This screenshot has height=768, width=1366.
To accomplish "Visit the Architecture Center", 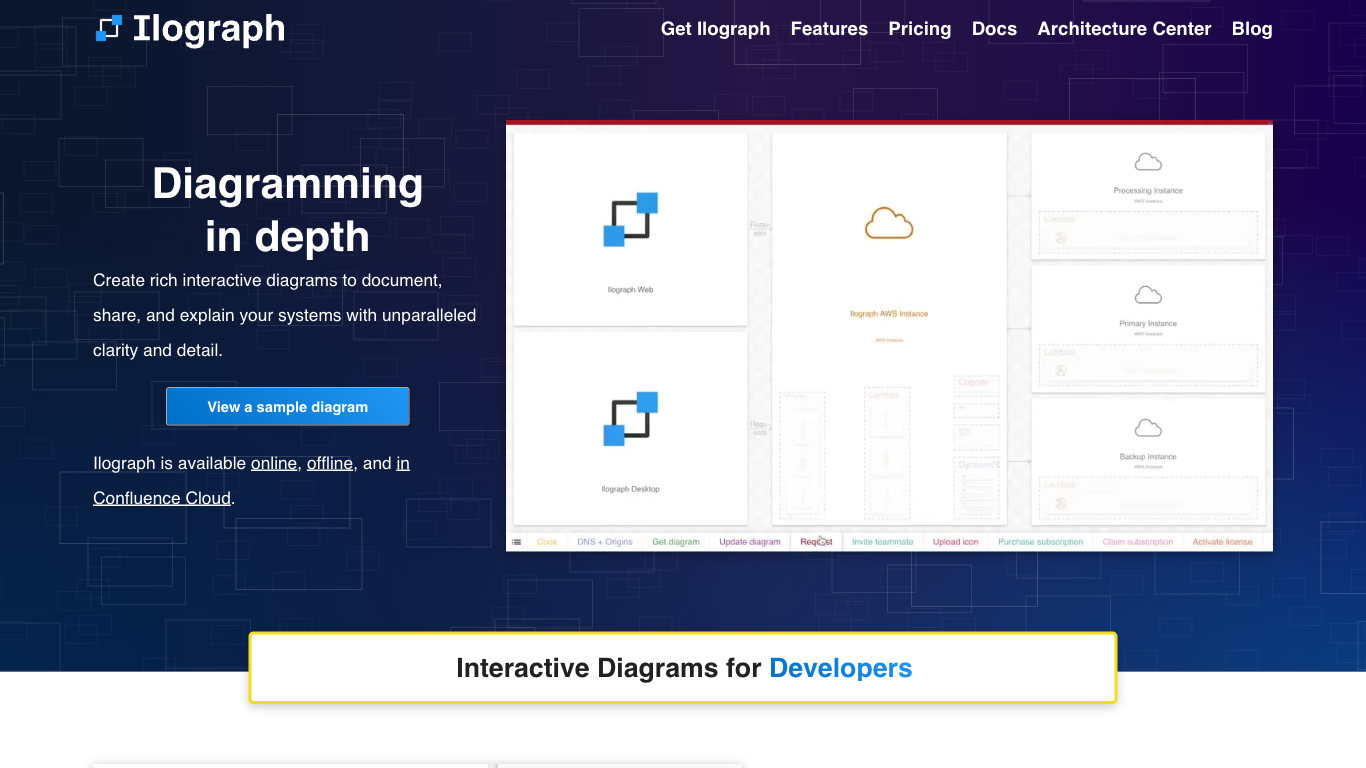I will (x=1124, y=29).
